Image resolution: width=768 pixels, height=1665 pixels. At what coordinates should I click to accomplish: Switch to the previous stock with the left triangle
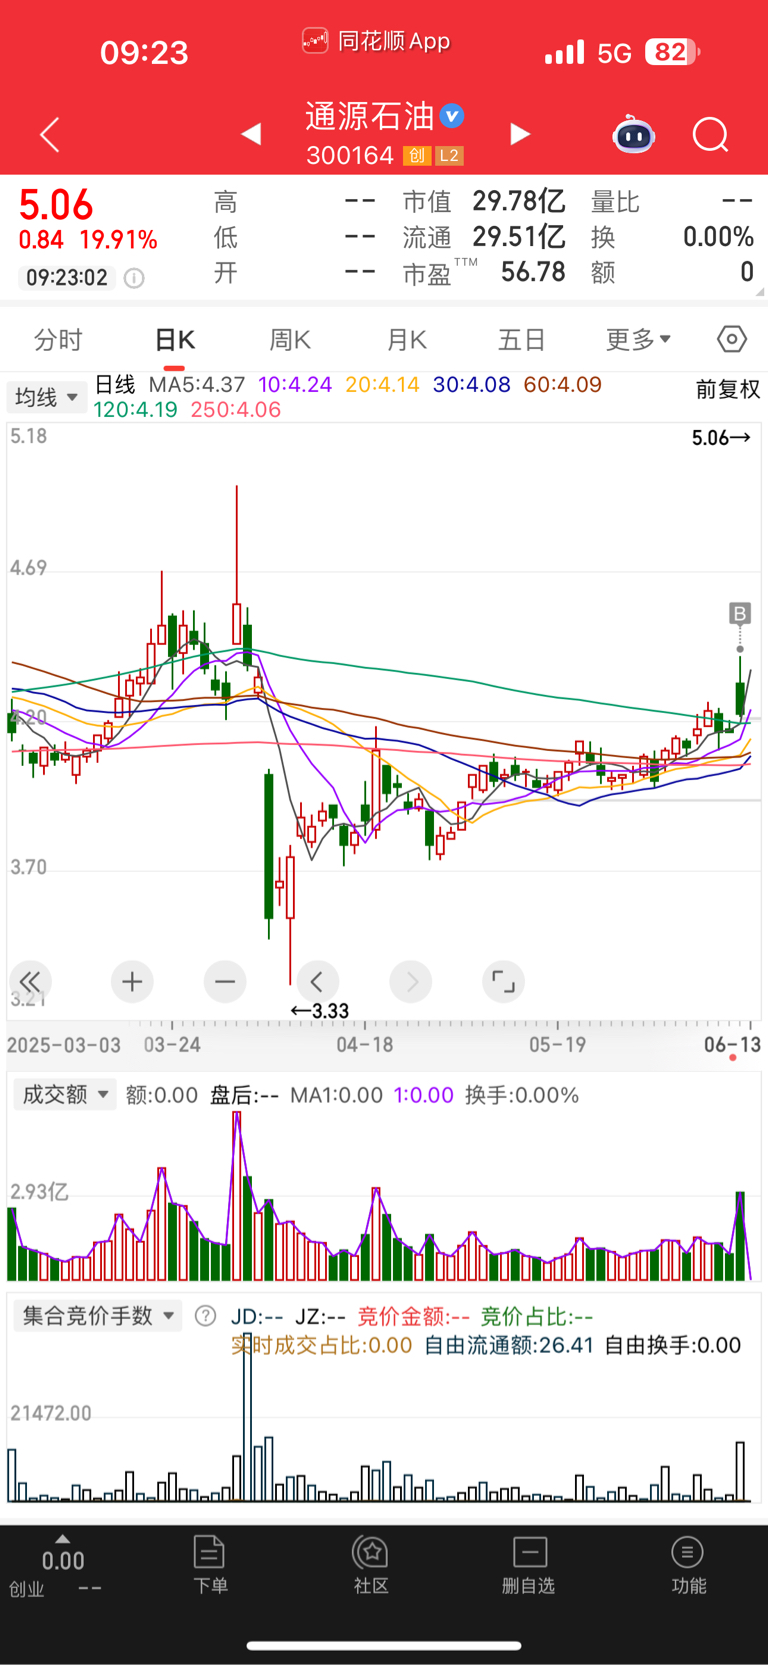pyautogui.click(x=252, y=134)
